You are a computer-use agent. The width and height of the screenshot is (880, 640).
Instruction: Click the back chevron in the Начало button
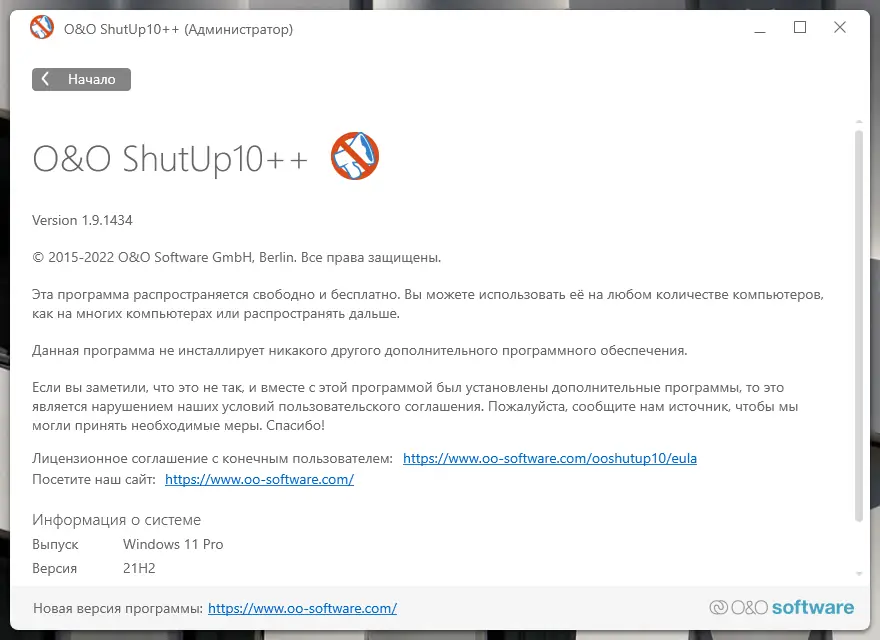pos(45,79)
